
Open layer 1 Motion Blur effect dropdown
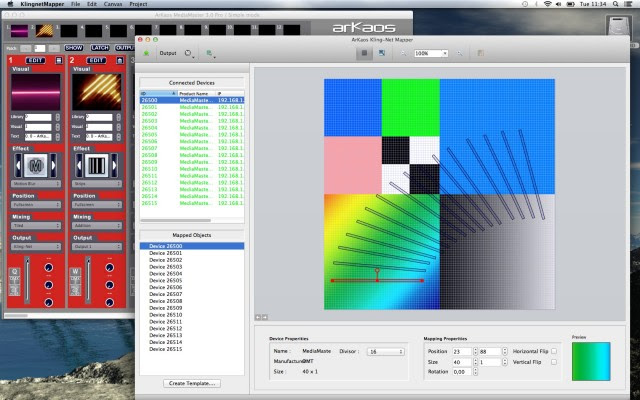pos(36,184)
